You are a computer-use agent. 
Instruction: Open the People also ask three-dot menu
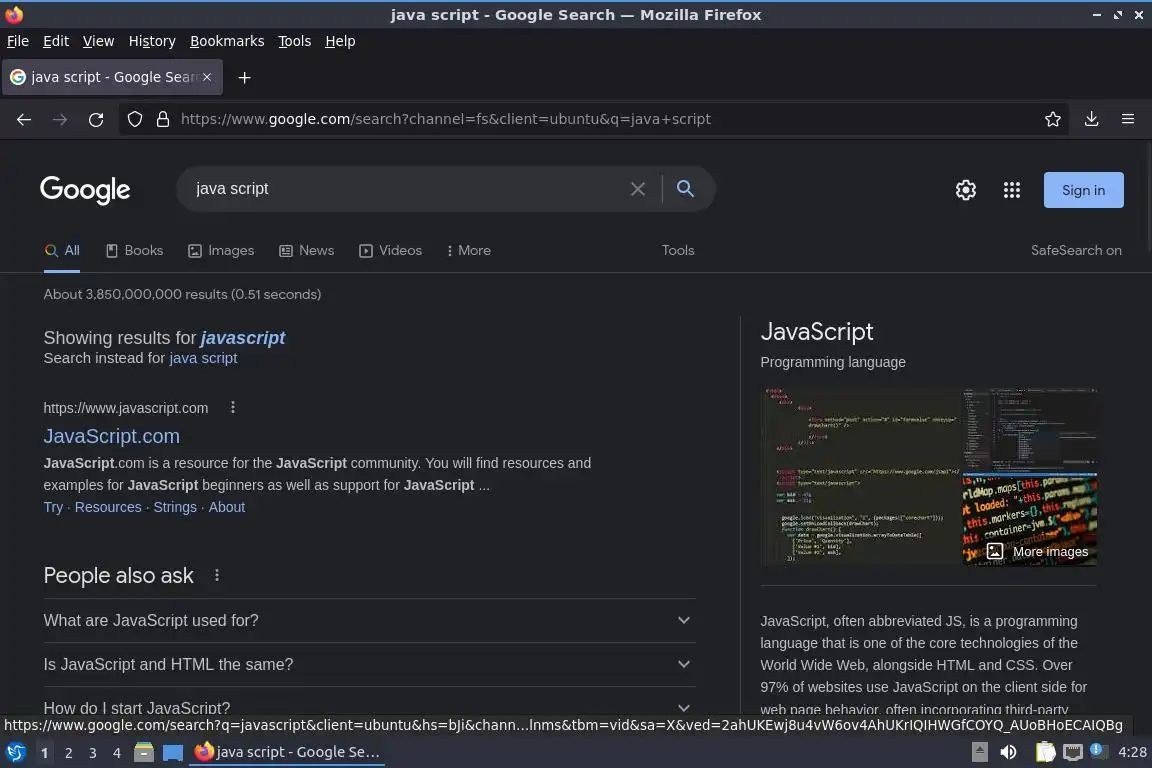tap(217, 575)
